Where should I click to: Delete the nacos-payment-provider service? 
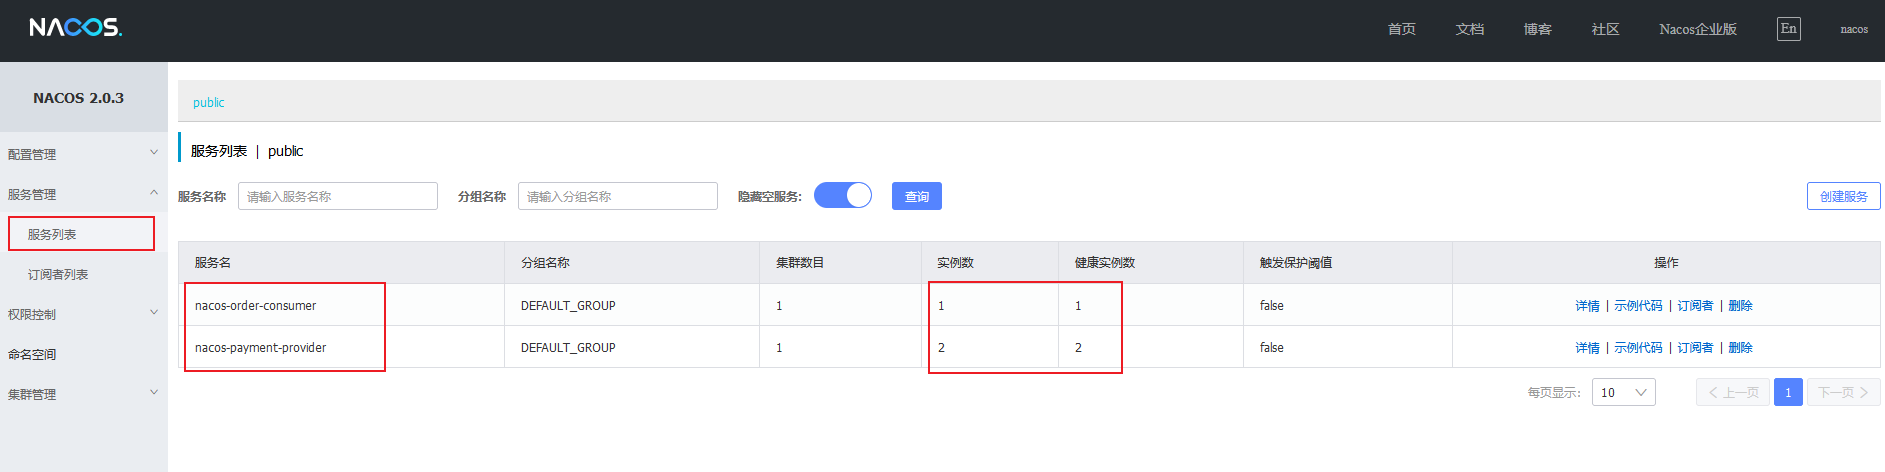(1740, 348)
